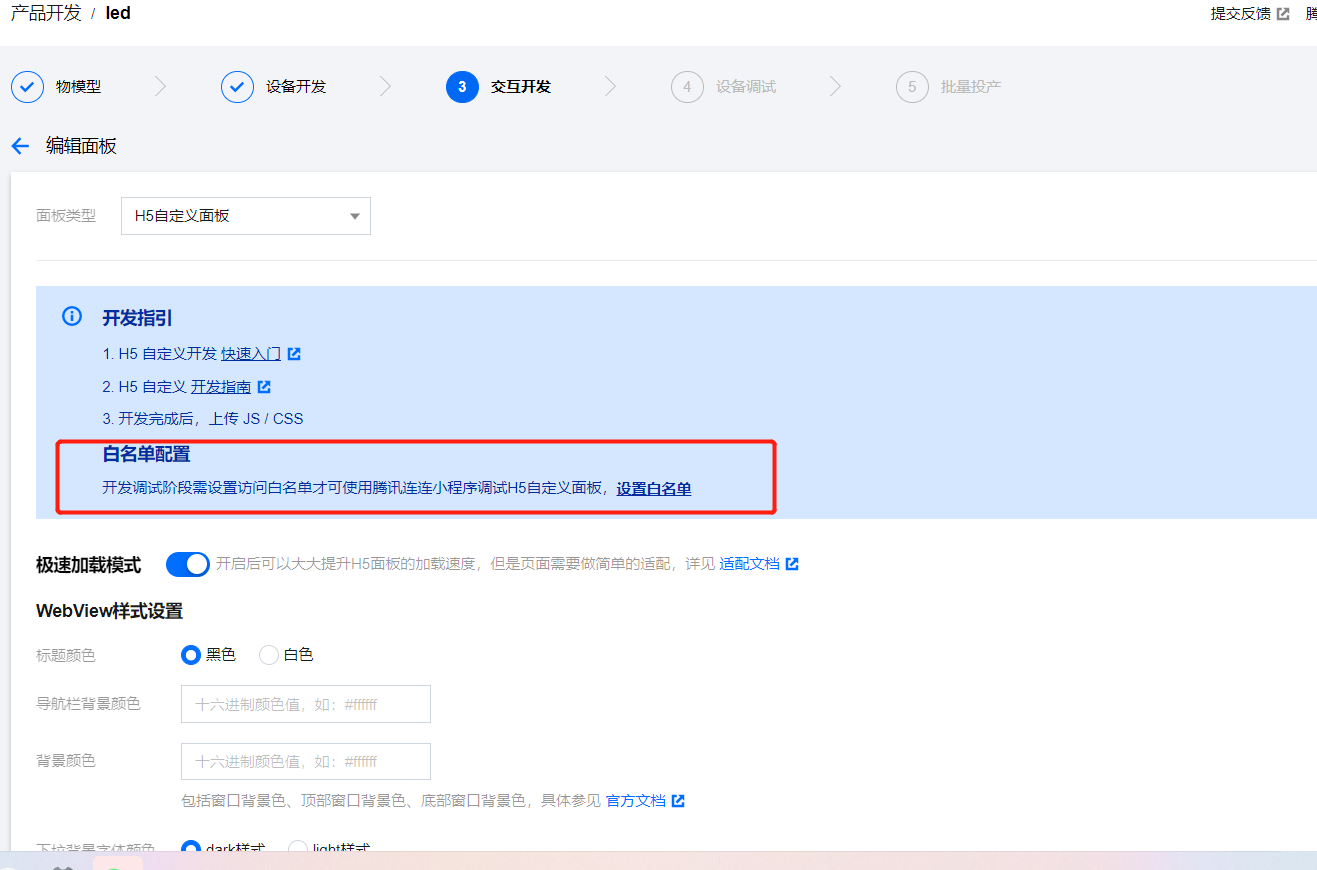The image size is (1317, 870).
Task: Click the info icon in 开发指引 panel
Action: (x=71, y=315)
